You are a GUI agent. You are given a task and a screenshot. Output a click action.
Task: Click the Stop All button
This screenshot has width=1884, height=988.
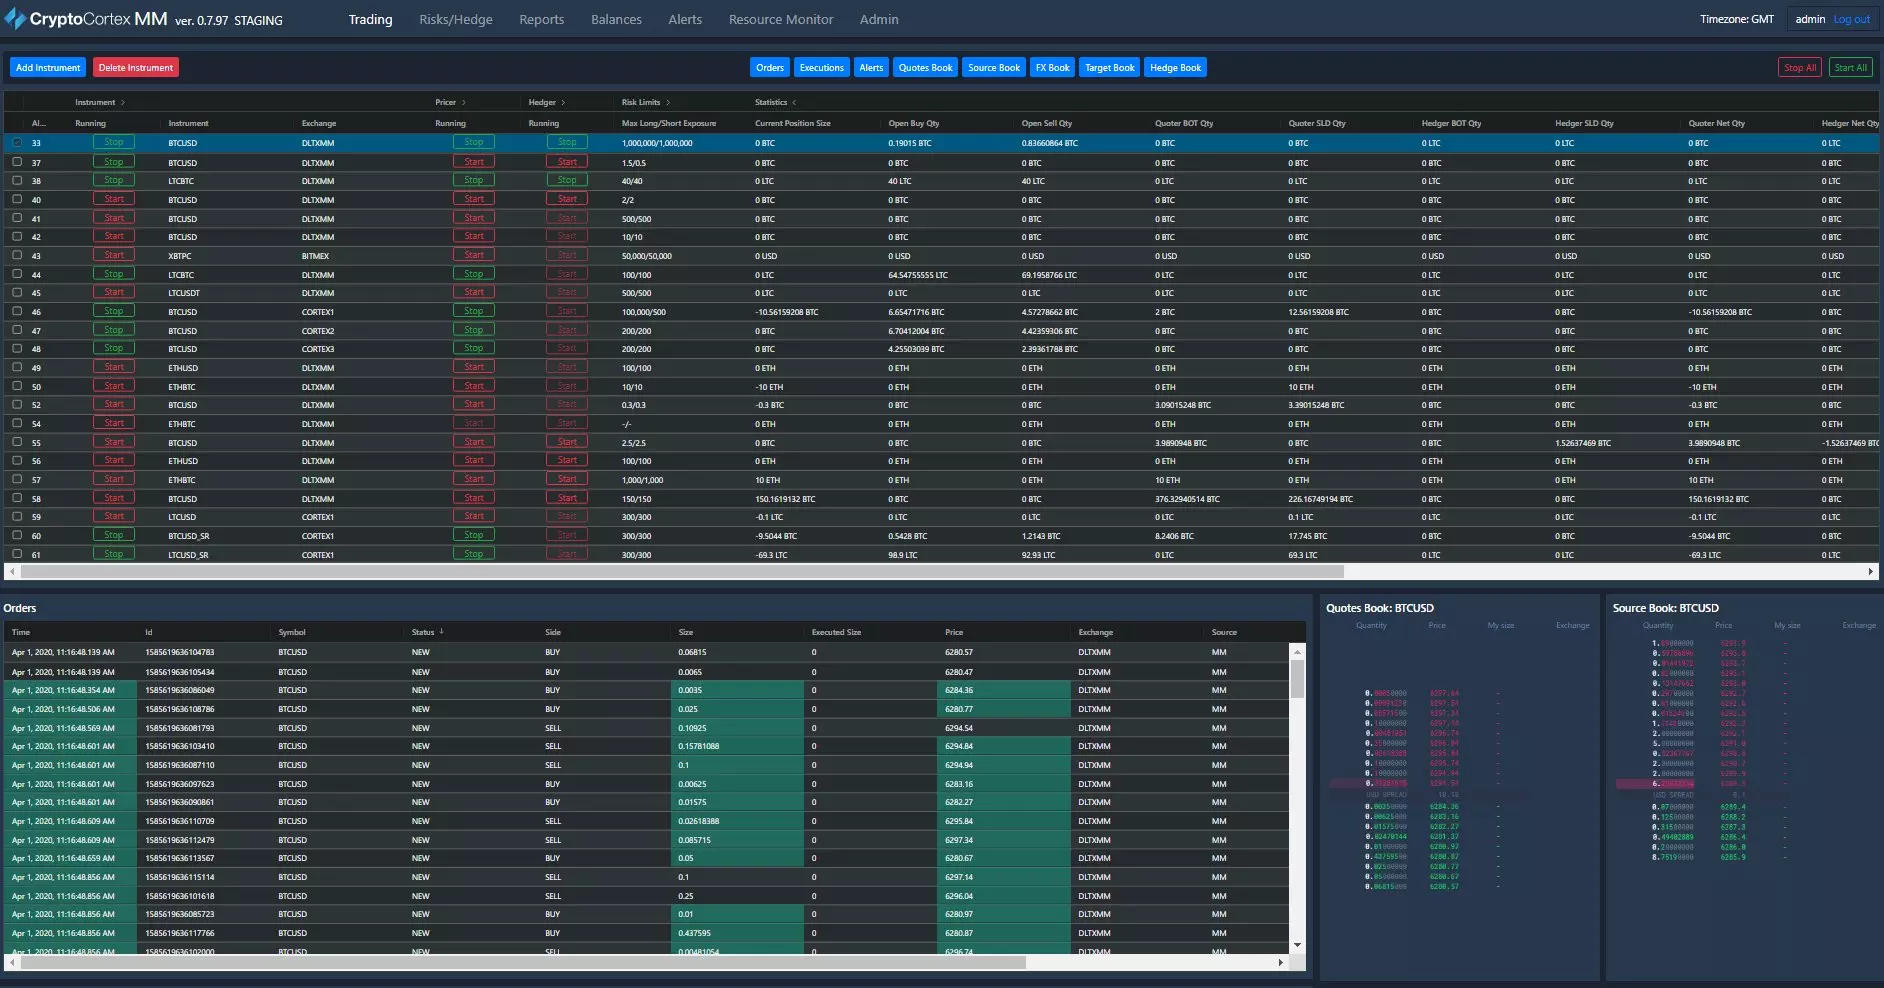click(x=1800, y=67)
